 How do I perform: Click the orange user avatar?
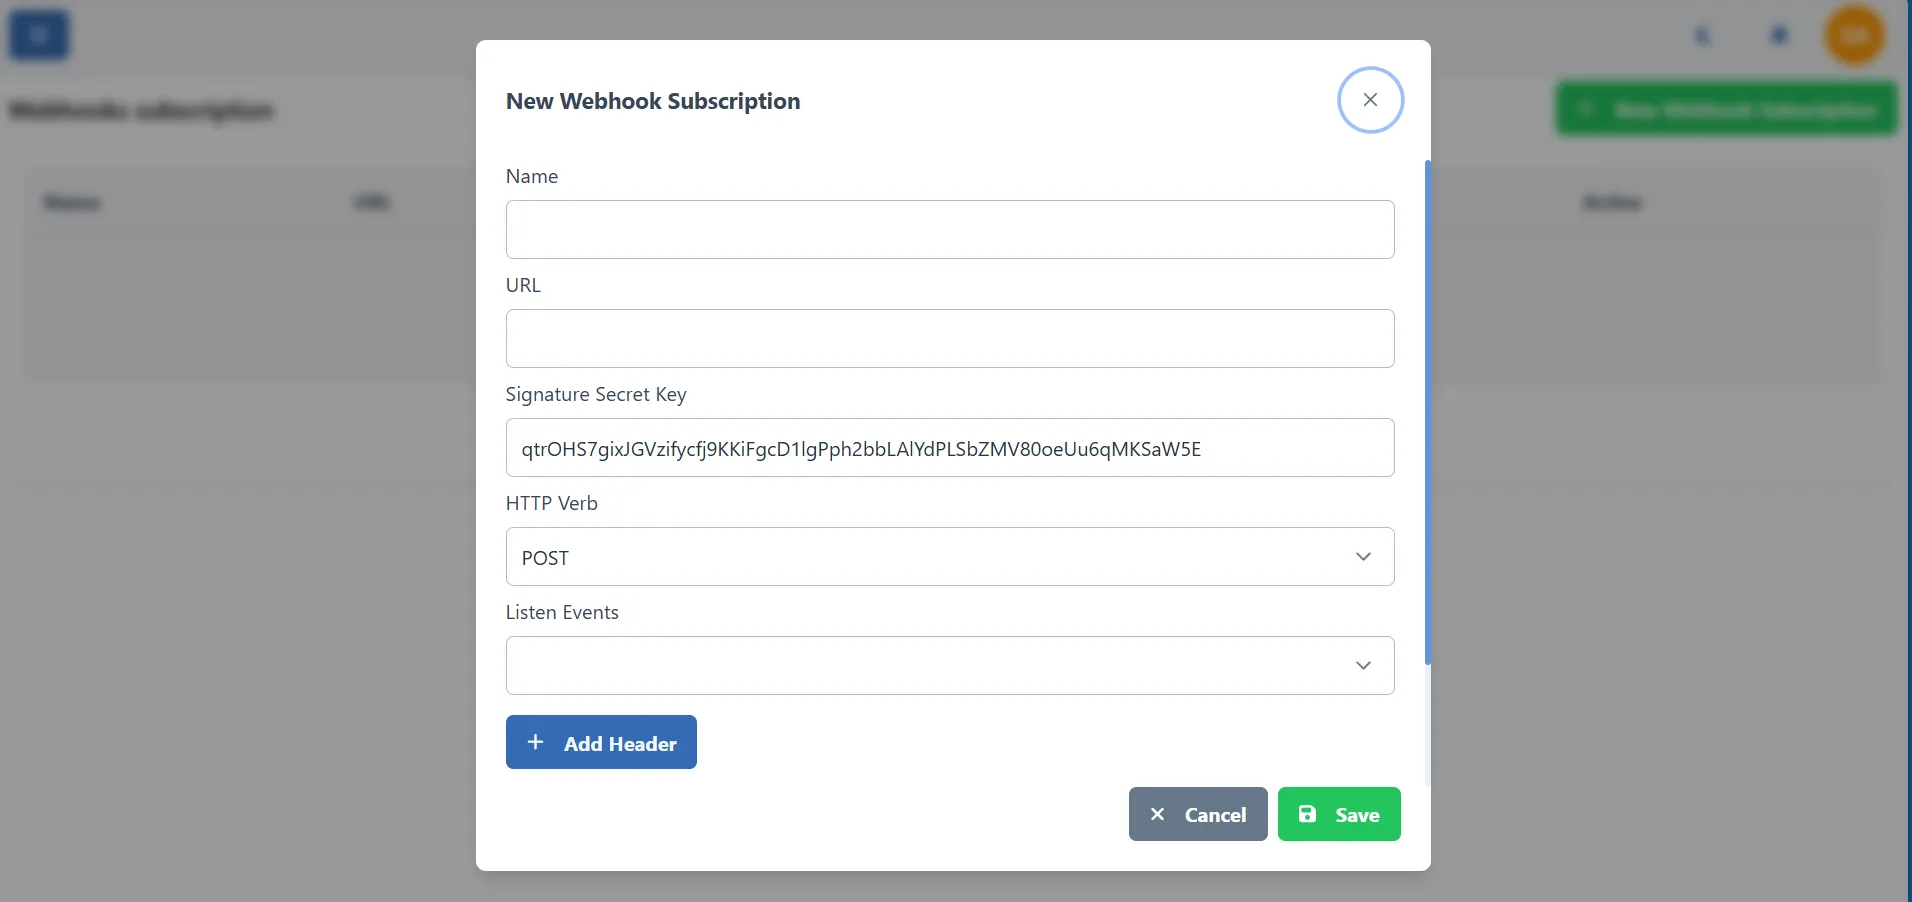tap(1855, 34)
